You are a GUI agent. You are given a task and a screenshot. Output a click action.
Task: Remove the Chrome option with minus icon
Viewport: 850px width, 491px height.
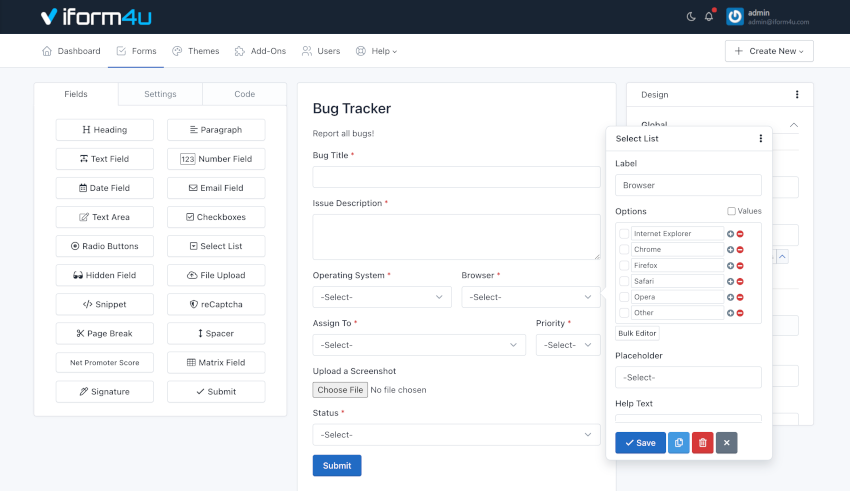click(740, 249)
